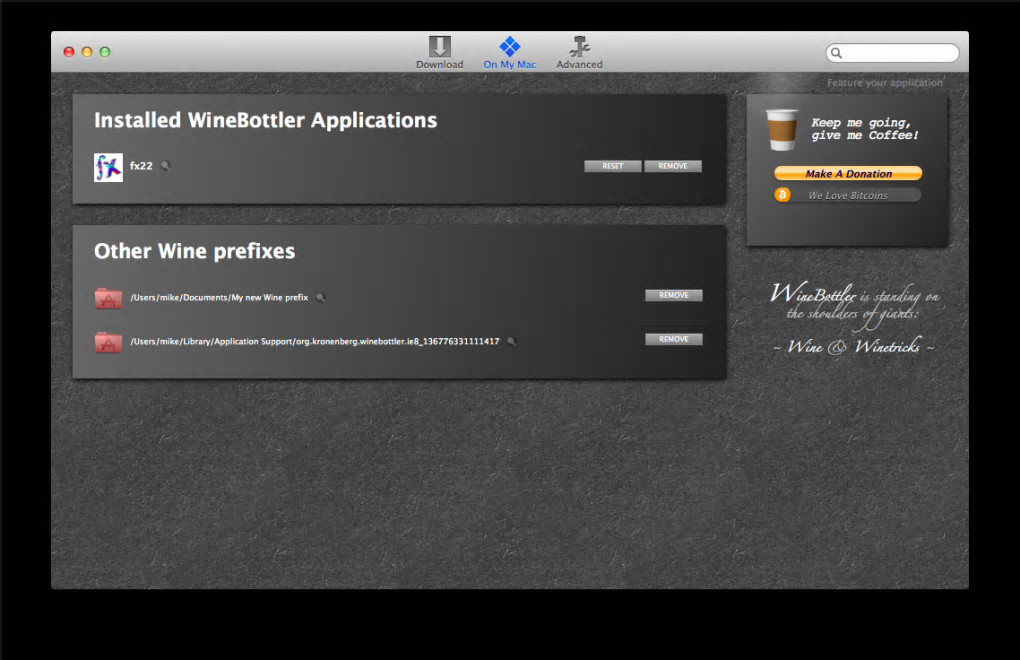Screen dimensions: 1020x660
Task: Click the search magnifier icon in the toolbar
Action: [837, 53]
